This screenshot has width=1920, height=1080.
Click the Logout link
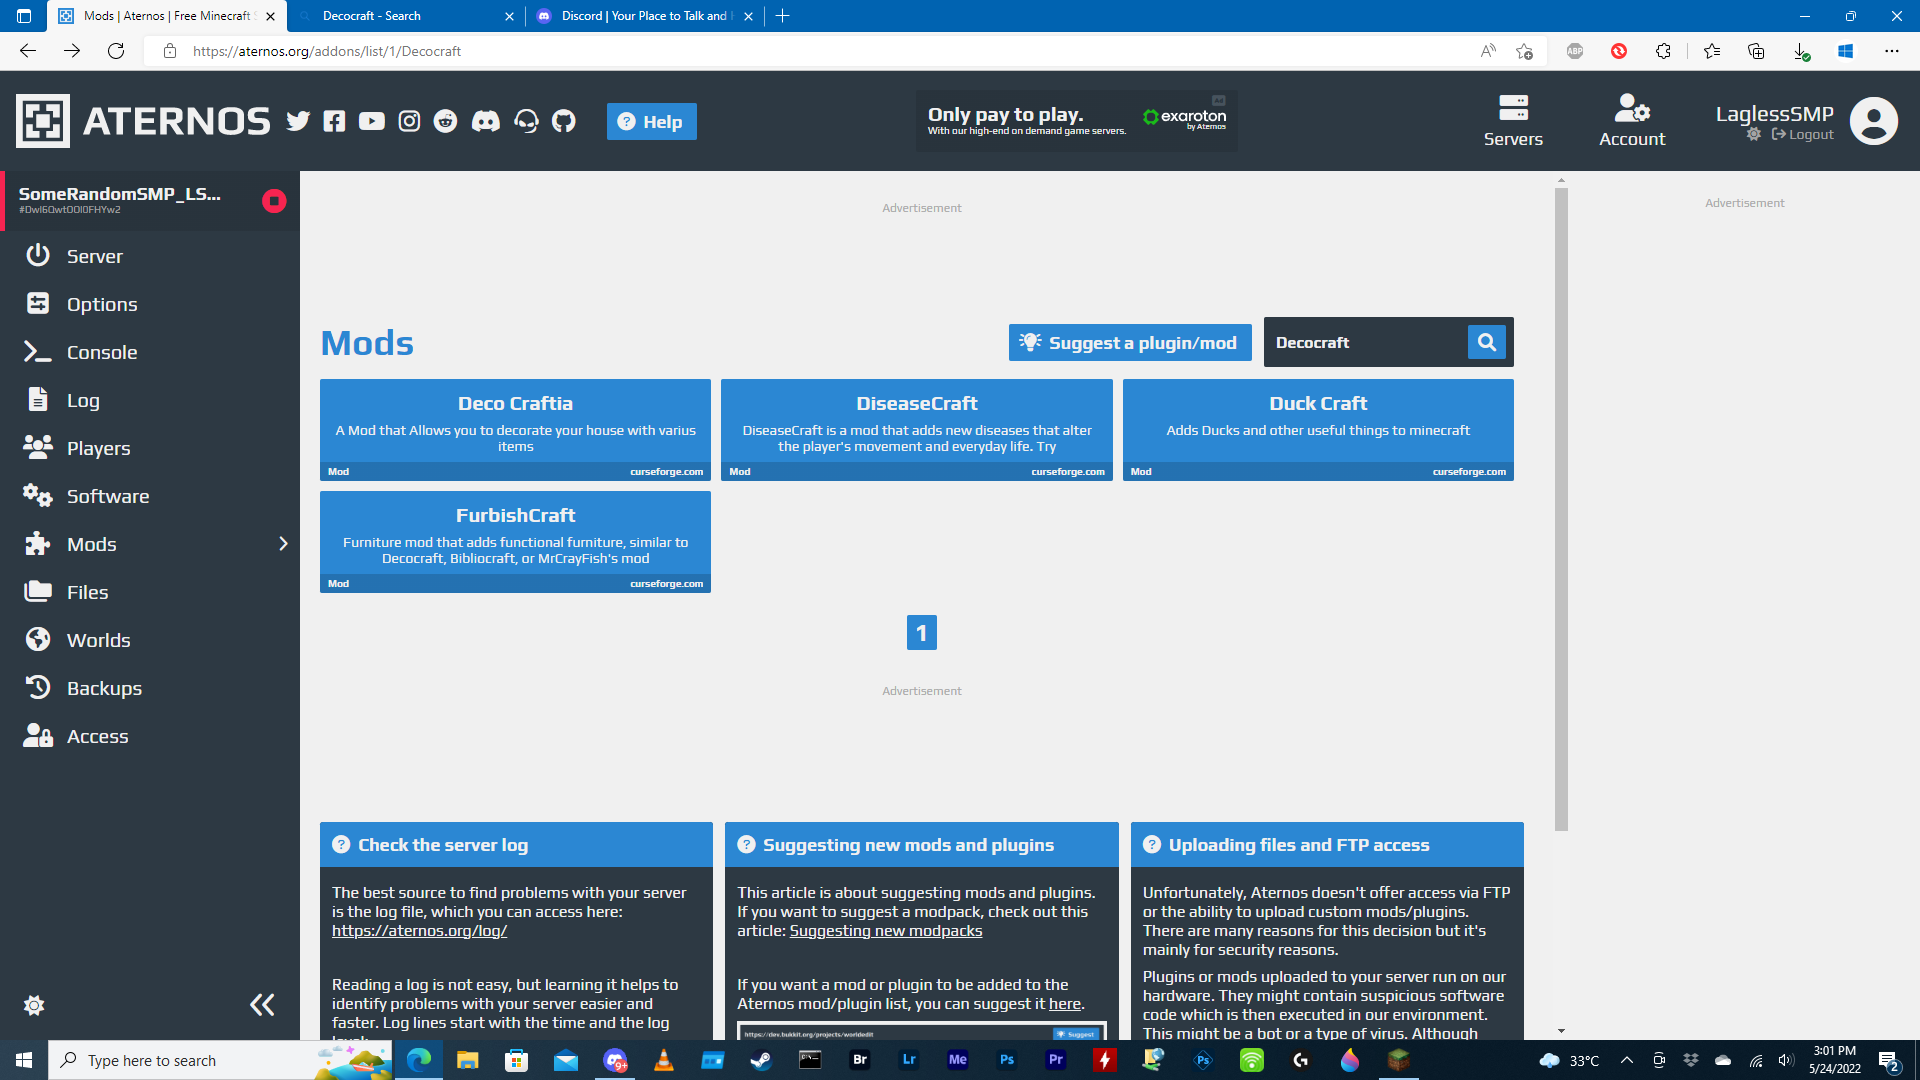1803,134
